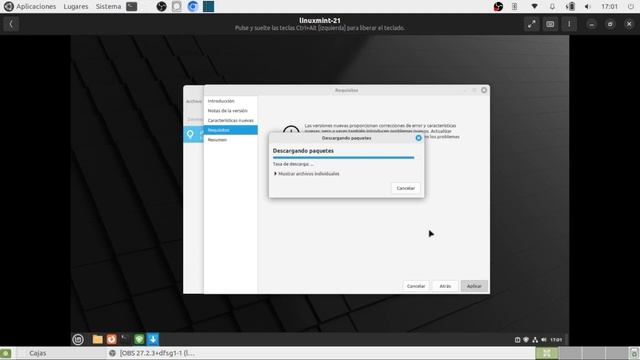Screen dimensions: 640x360
Task: Open the blue circular browser launcher
Action: (193, 7)
